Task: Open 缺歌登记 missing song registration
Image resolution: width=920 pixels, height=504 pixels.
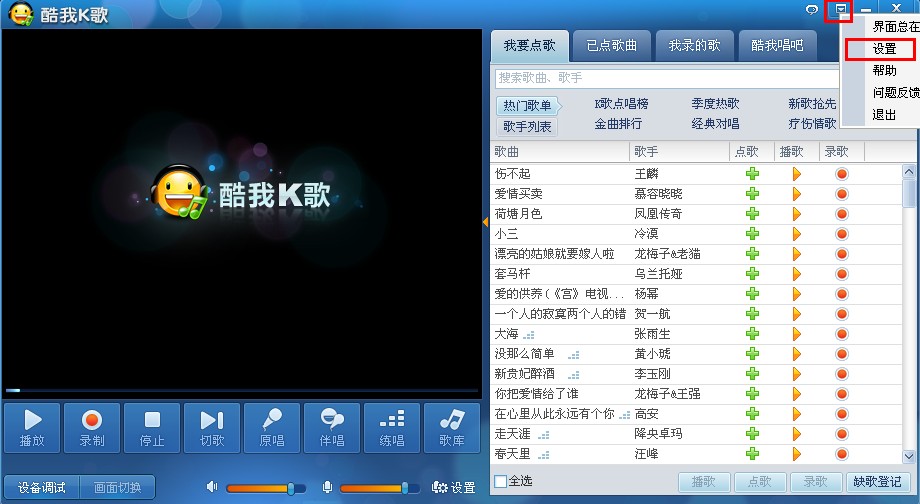Action: point(877,482)
